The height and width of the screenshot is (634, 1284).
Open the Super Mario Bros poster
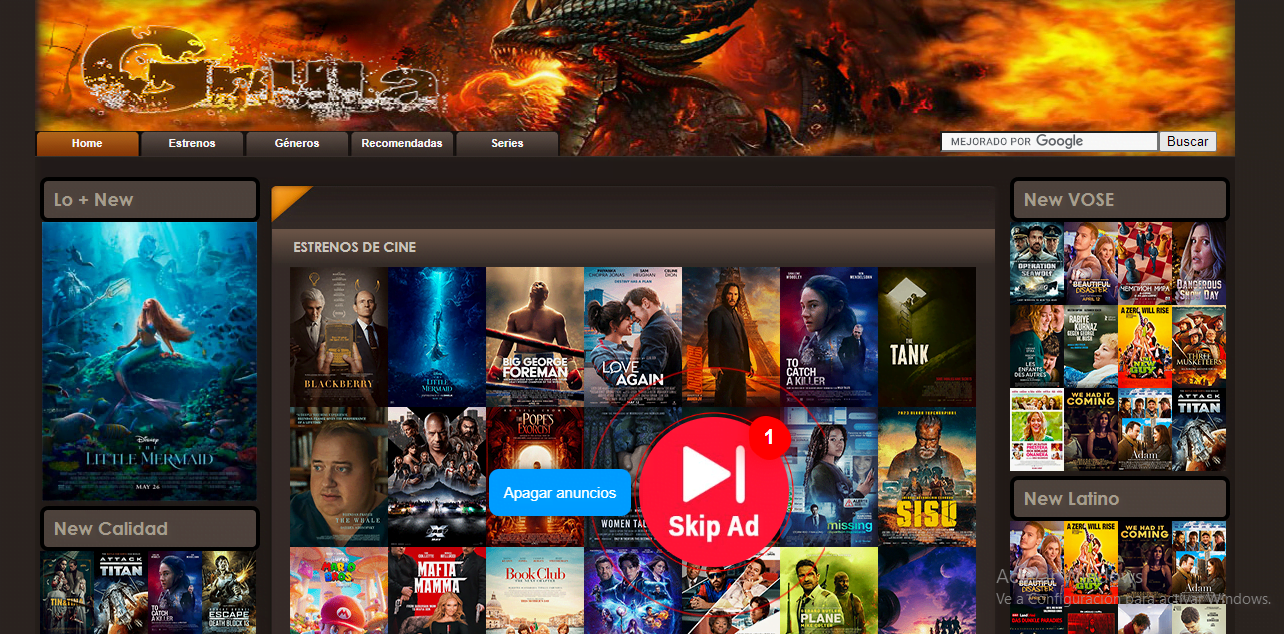(x=339, y=590)
